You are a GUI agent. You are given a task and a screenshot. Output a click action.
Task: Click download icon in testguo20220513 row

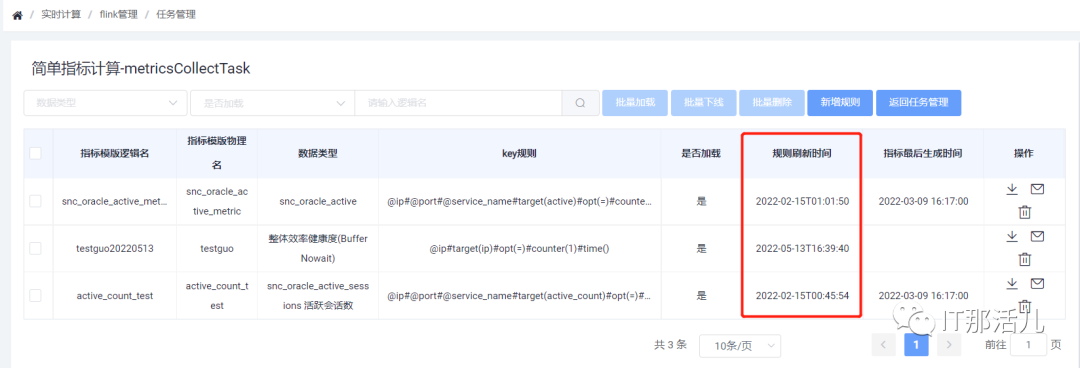1012,236
